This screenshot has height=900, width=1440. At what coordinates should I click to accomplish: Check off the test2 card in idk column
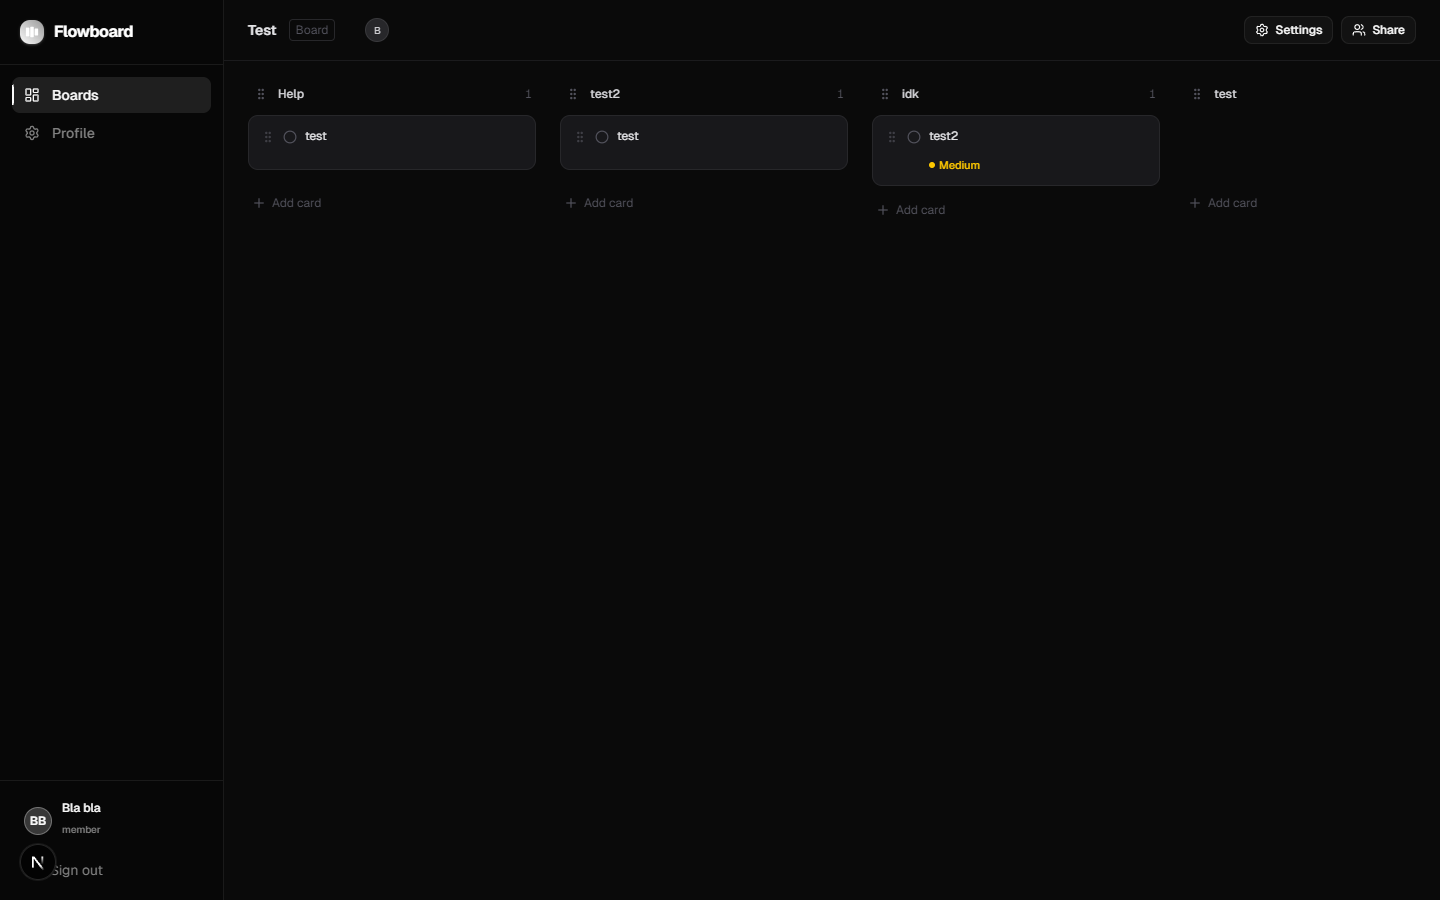pos(914,137)
